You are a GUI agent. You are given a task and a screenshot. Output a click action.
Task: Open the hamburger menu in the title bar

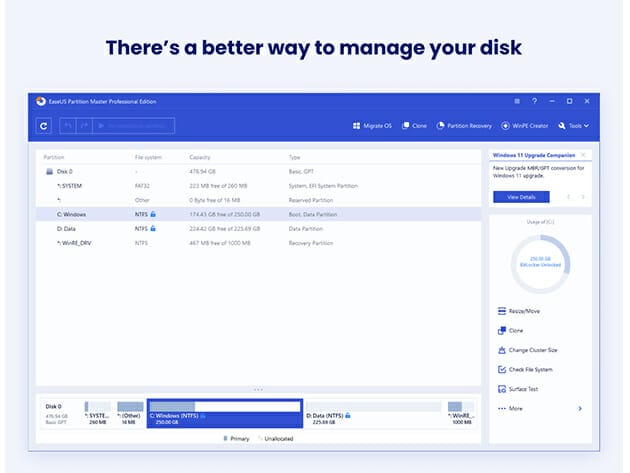517,101
